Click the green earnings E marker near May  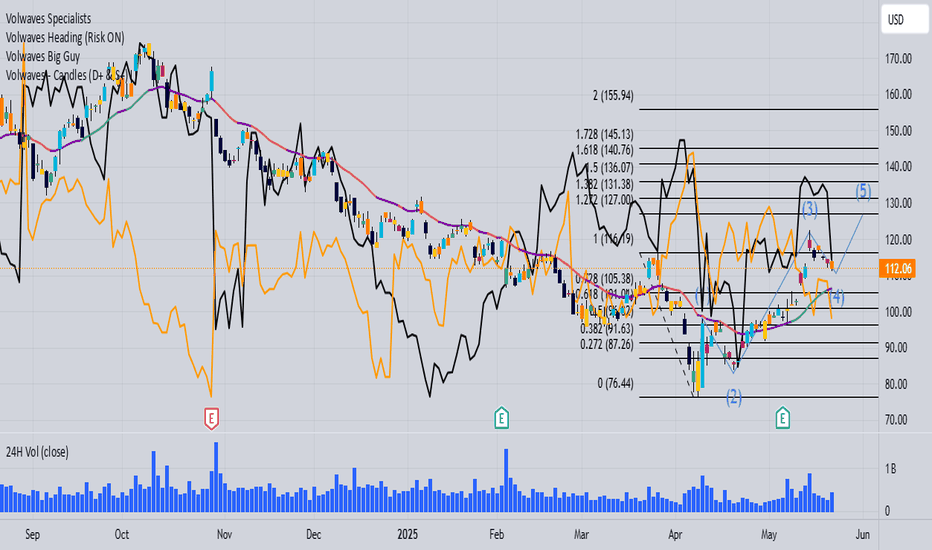[x=782, y=418]
